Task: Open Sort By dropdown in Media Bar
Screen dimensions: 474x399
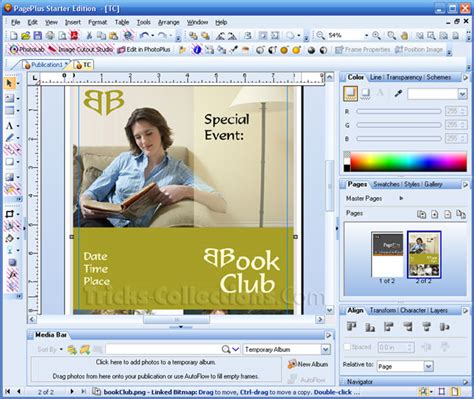Action: coord(50,349)
